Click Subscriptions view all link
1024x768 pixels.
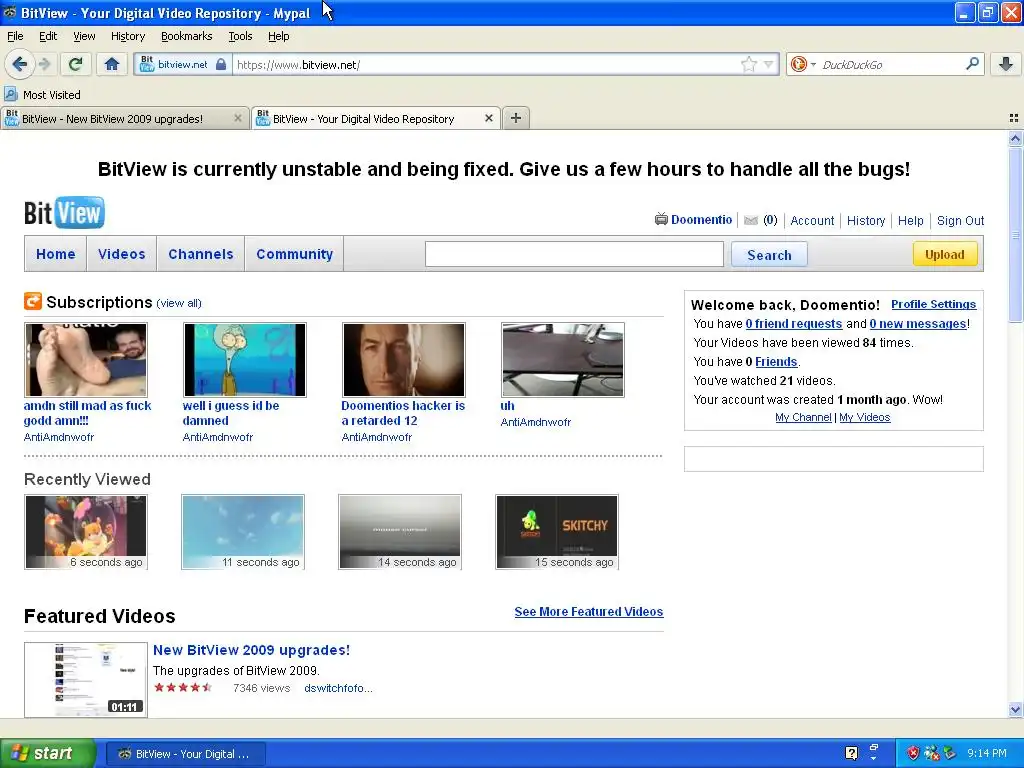179,303
